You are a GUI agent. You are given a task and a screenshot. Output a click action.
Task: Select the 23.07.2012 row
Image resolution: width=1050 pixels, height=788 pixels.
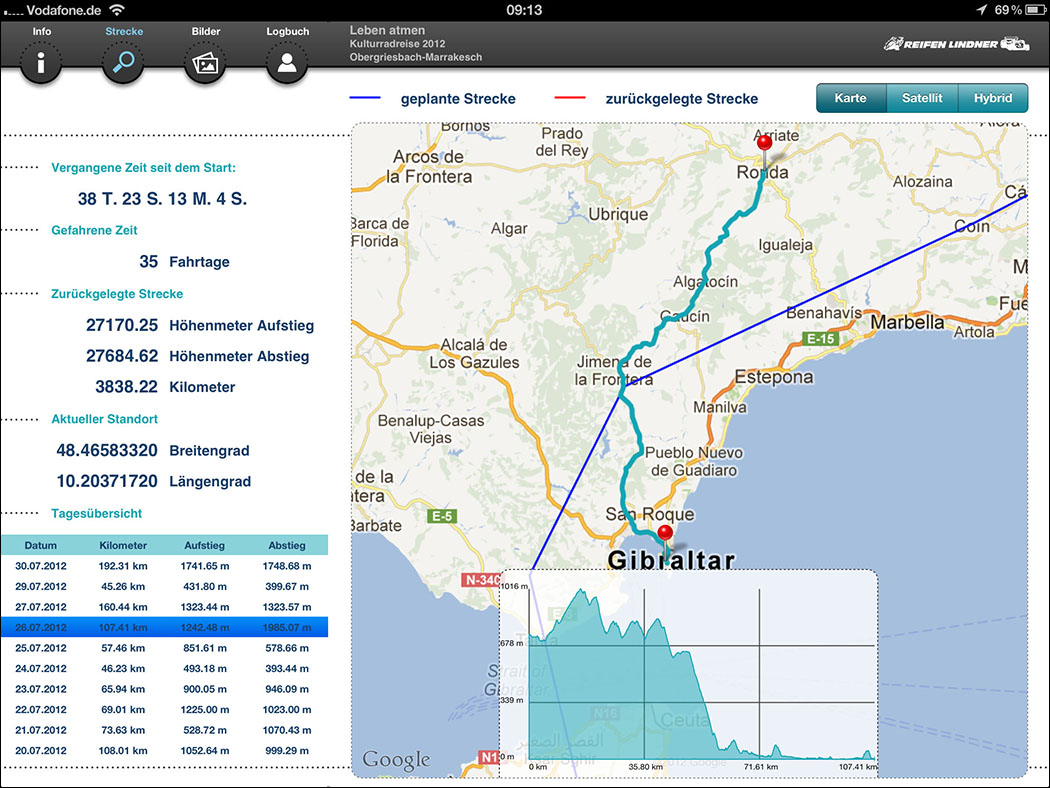tap(164, 689)
